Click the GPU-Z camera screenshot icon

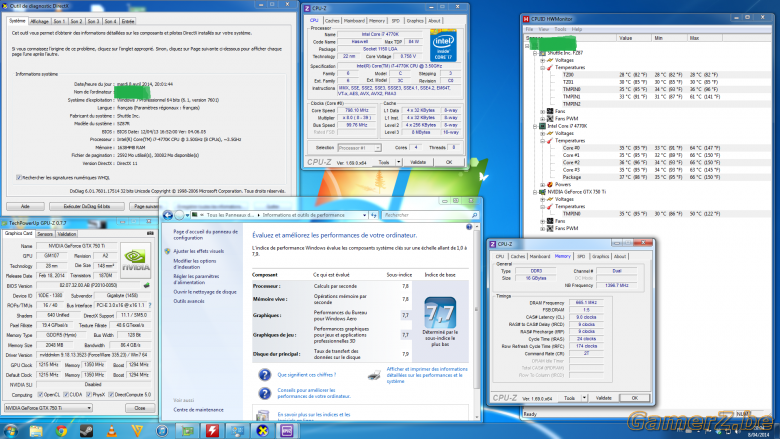(x=150, y=233)
